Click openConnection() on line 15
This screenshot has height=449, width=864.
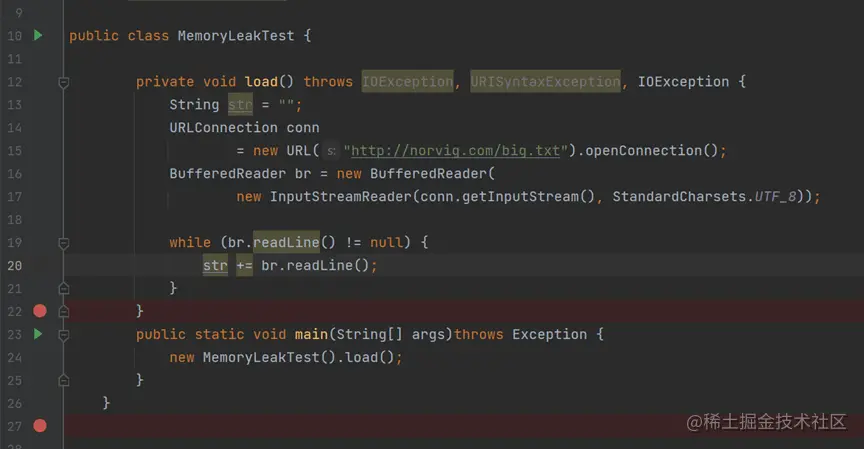[x=651, y=150]
